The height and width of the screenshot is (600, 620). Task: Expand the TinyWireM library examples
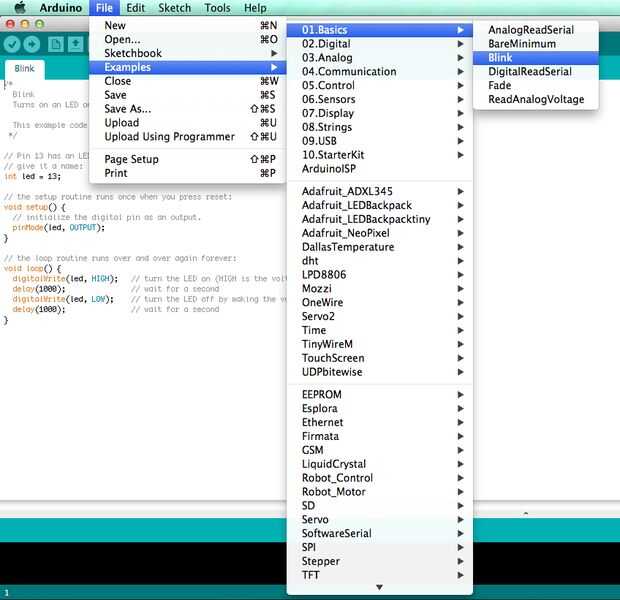point(379,344)
